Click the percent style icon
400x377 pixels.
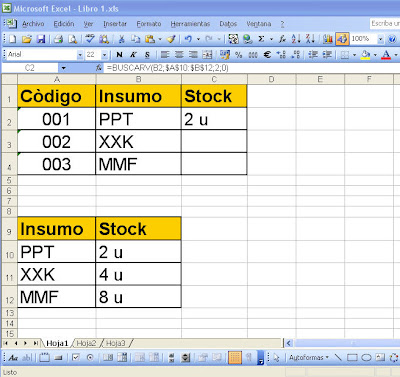[239, 55]
